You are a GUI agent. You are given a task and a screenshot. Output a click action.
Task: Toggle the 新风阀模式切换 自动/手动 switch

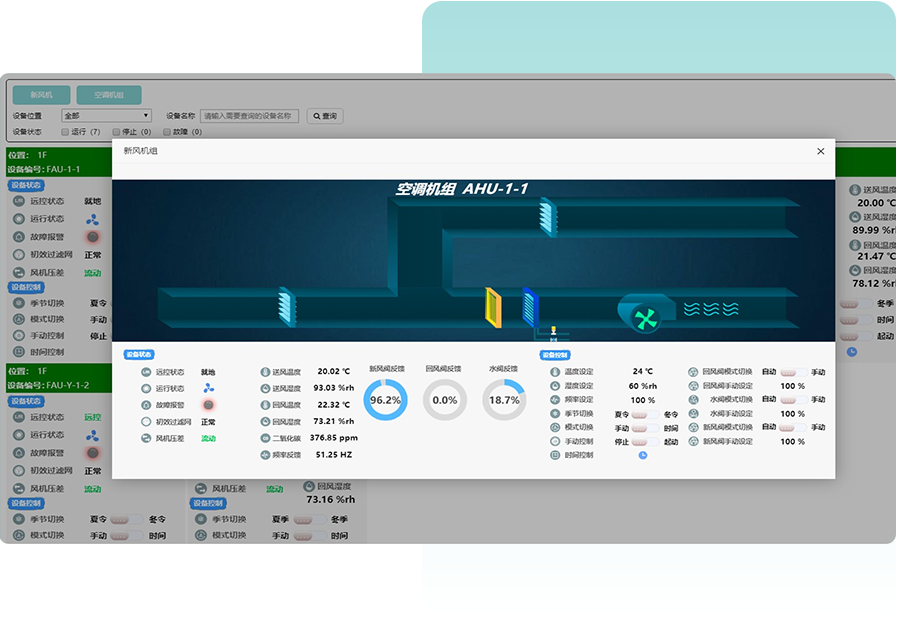[793, 427]
